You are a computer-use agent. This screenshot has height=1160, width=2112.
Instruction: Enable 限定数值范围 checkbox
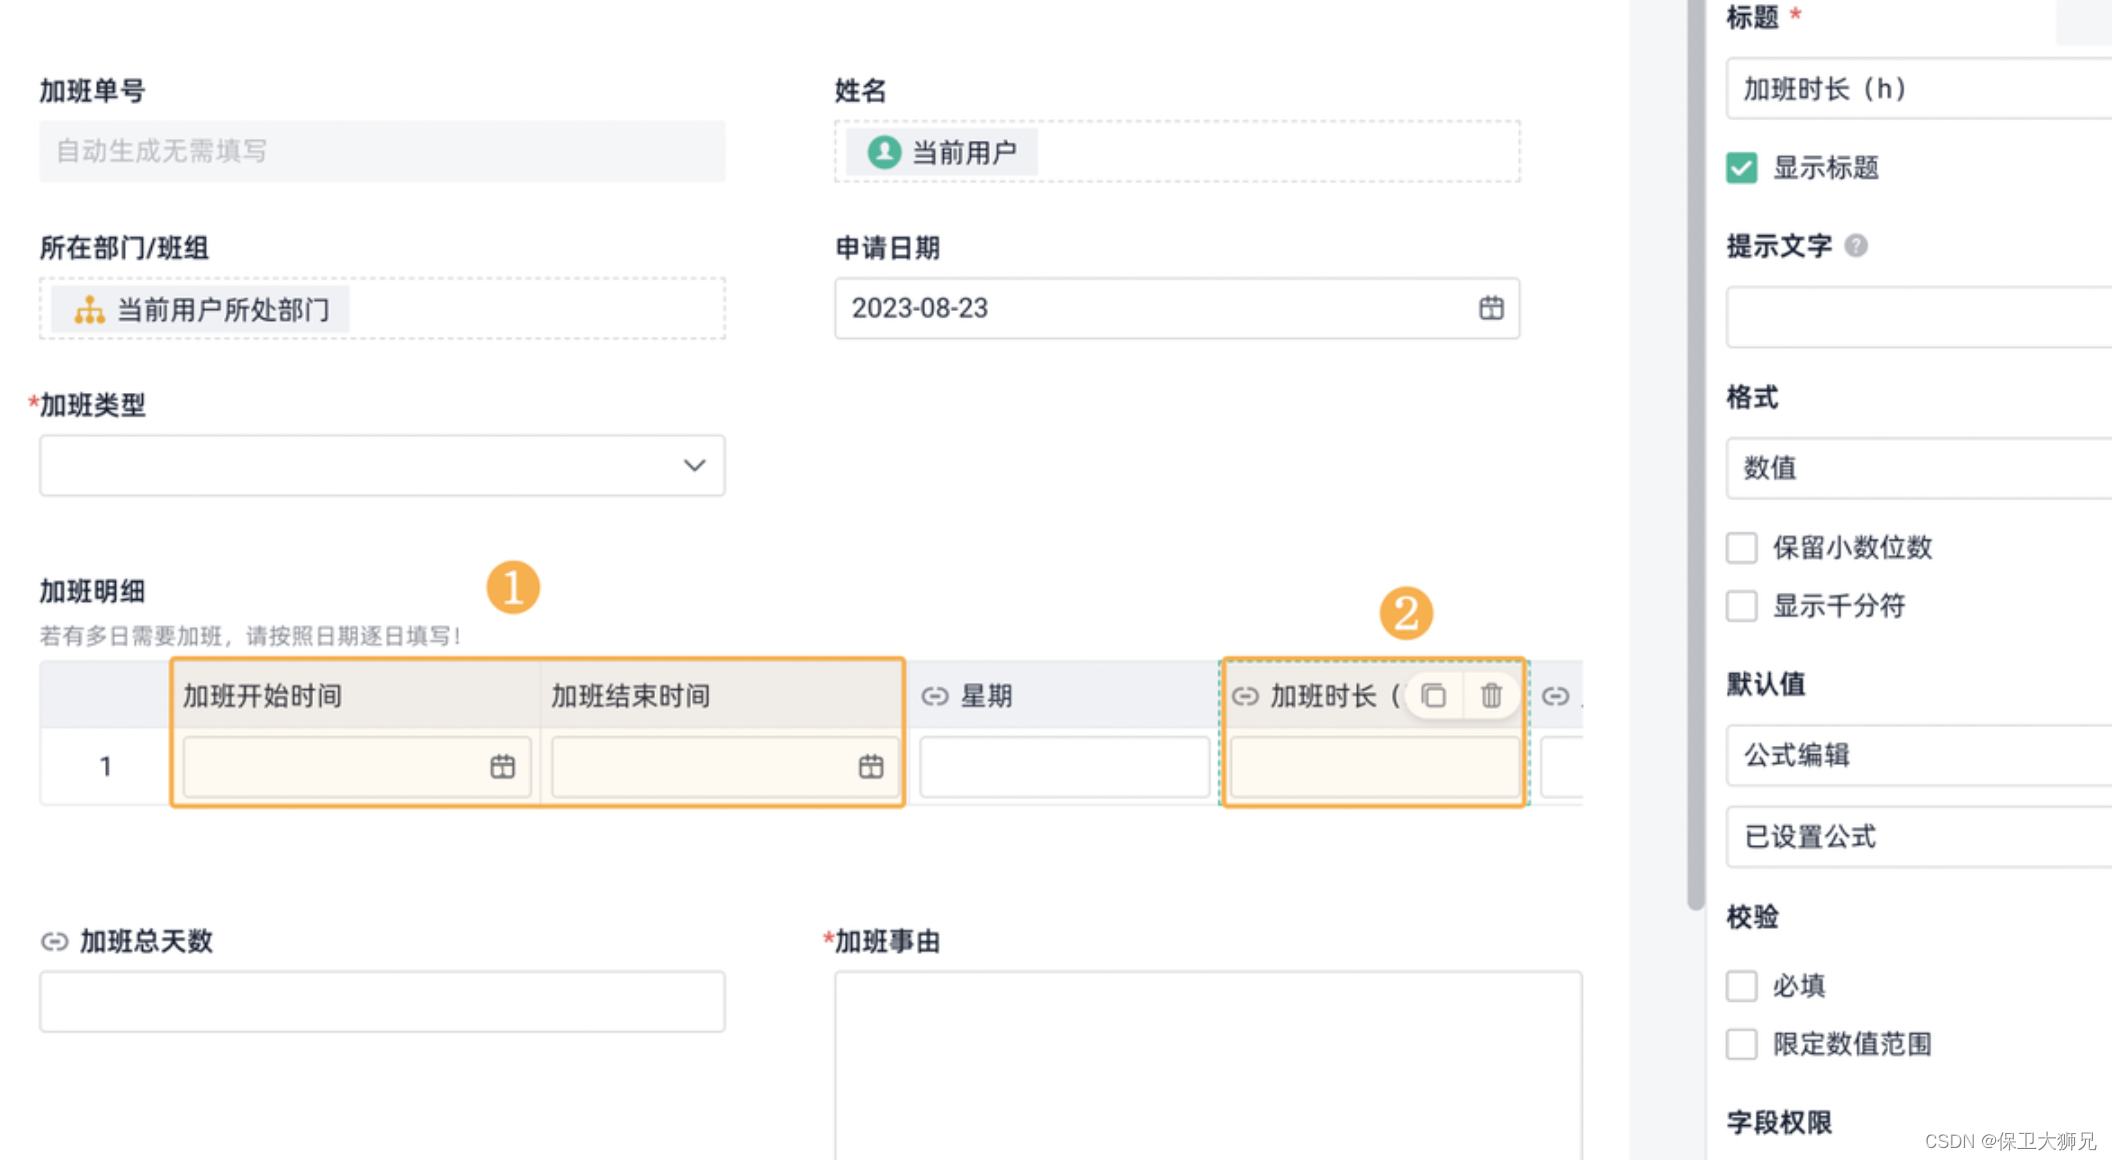tap(1741, 1044)
